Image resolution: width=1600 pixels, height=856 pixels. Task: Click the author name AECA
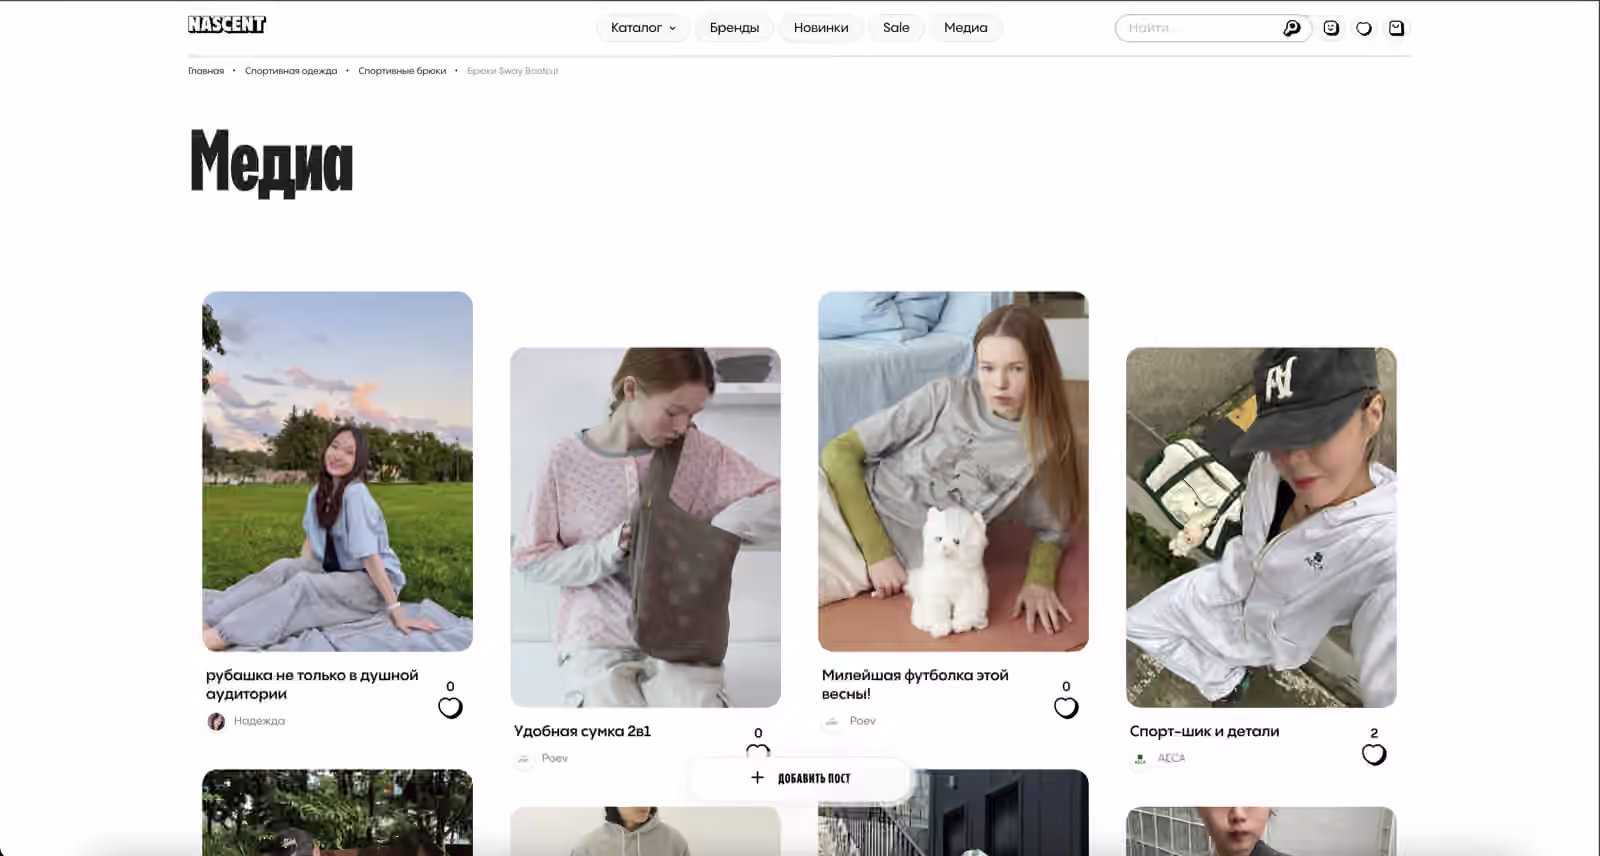(x=1171, y=759)
